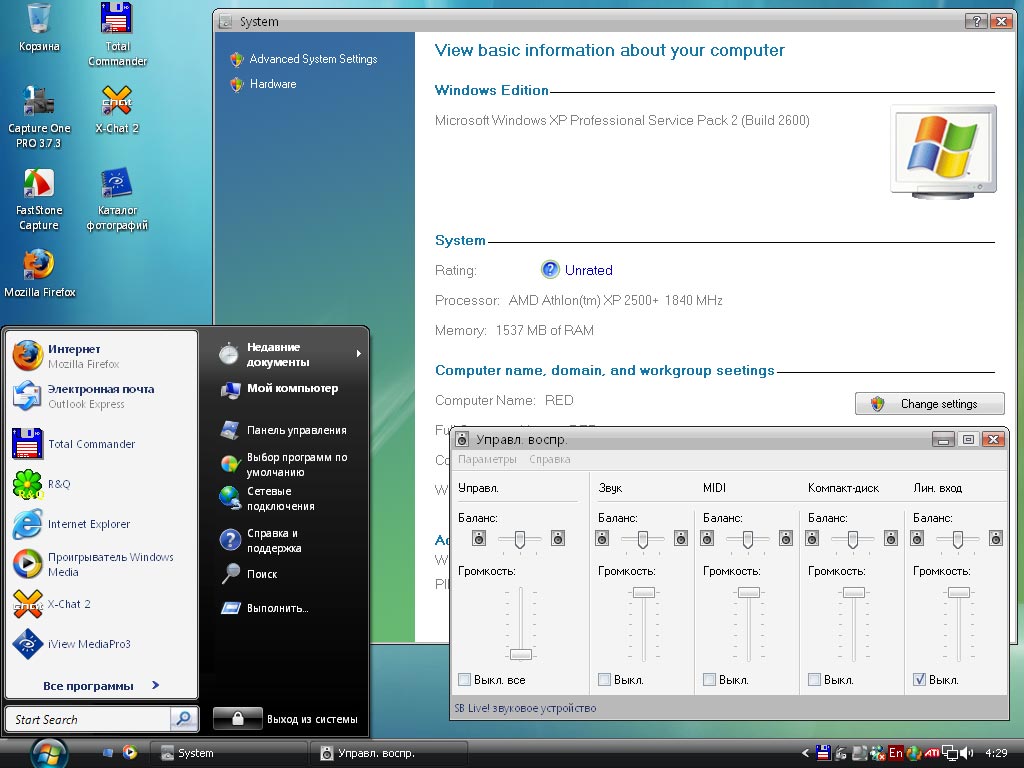
Task: Open Каталог фотографий desktop icon
Action: [117, 200]
